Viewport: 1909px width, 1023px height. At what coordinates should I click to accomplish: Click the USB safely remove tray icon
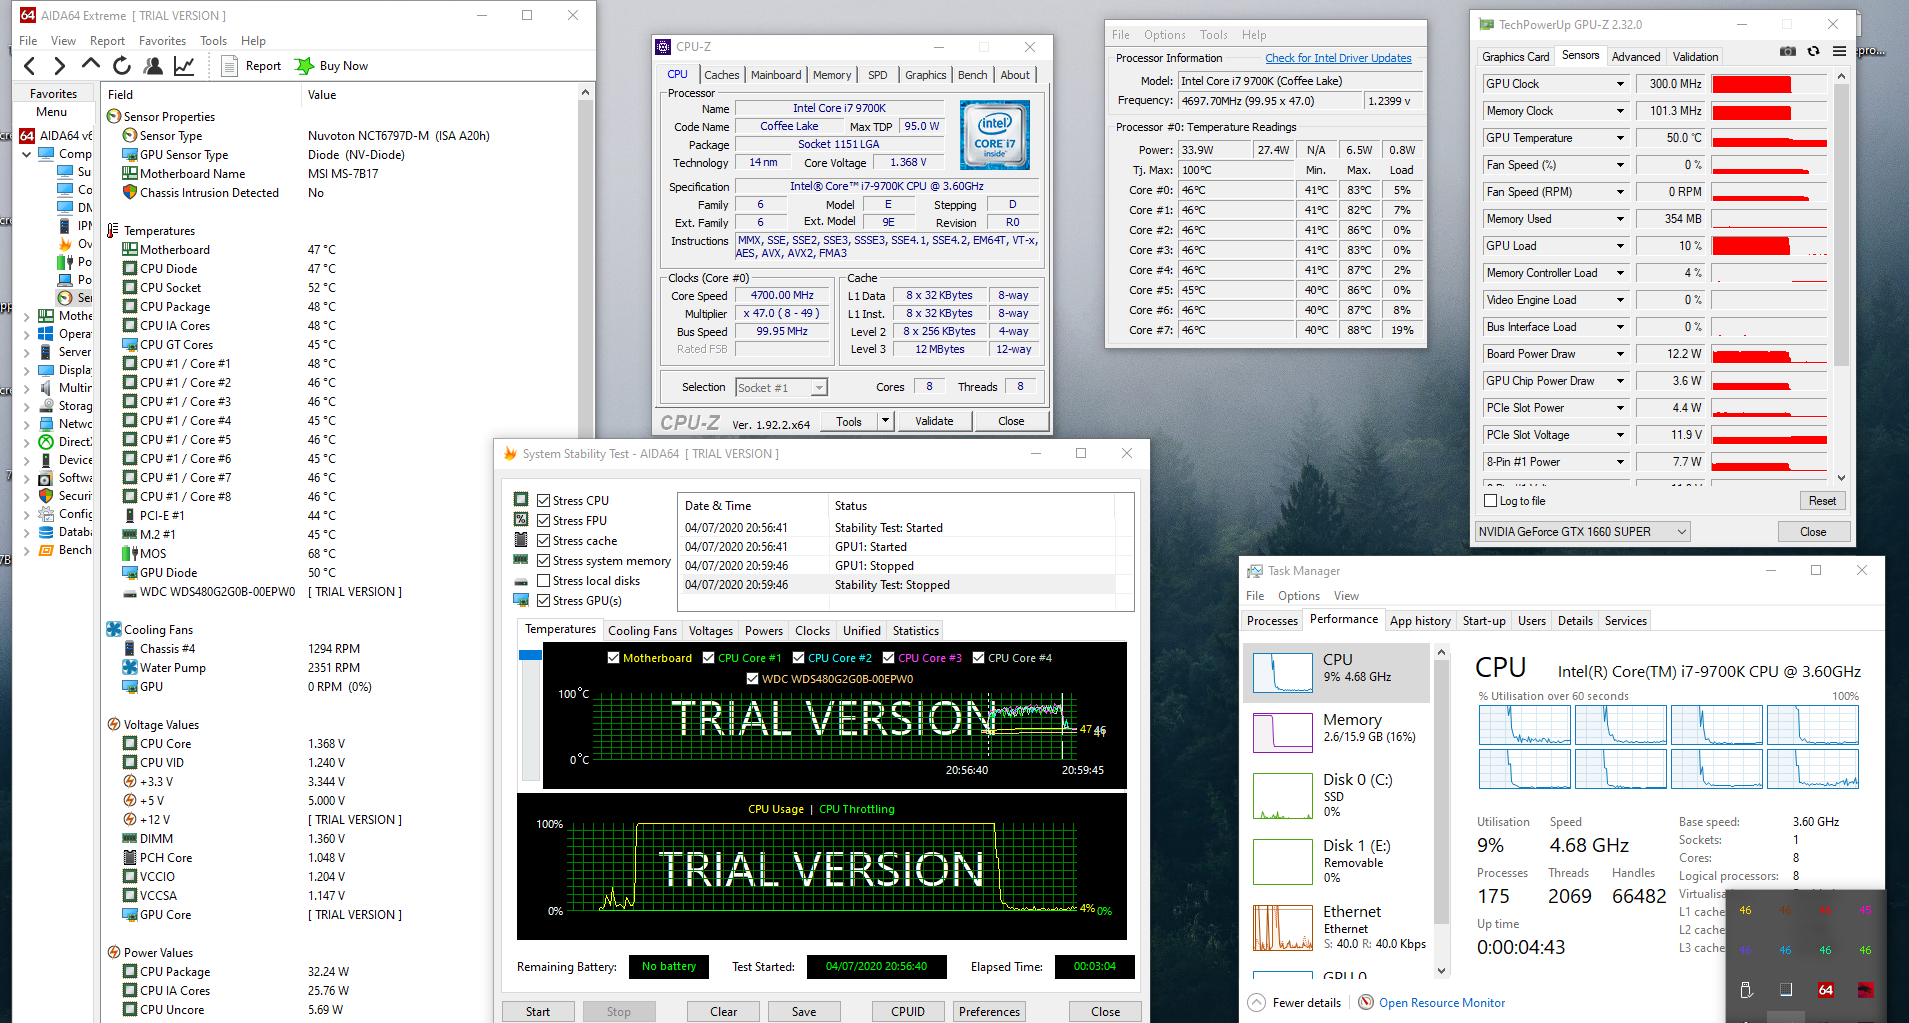(1746, 990)
